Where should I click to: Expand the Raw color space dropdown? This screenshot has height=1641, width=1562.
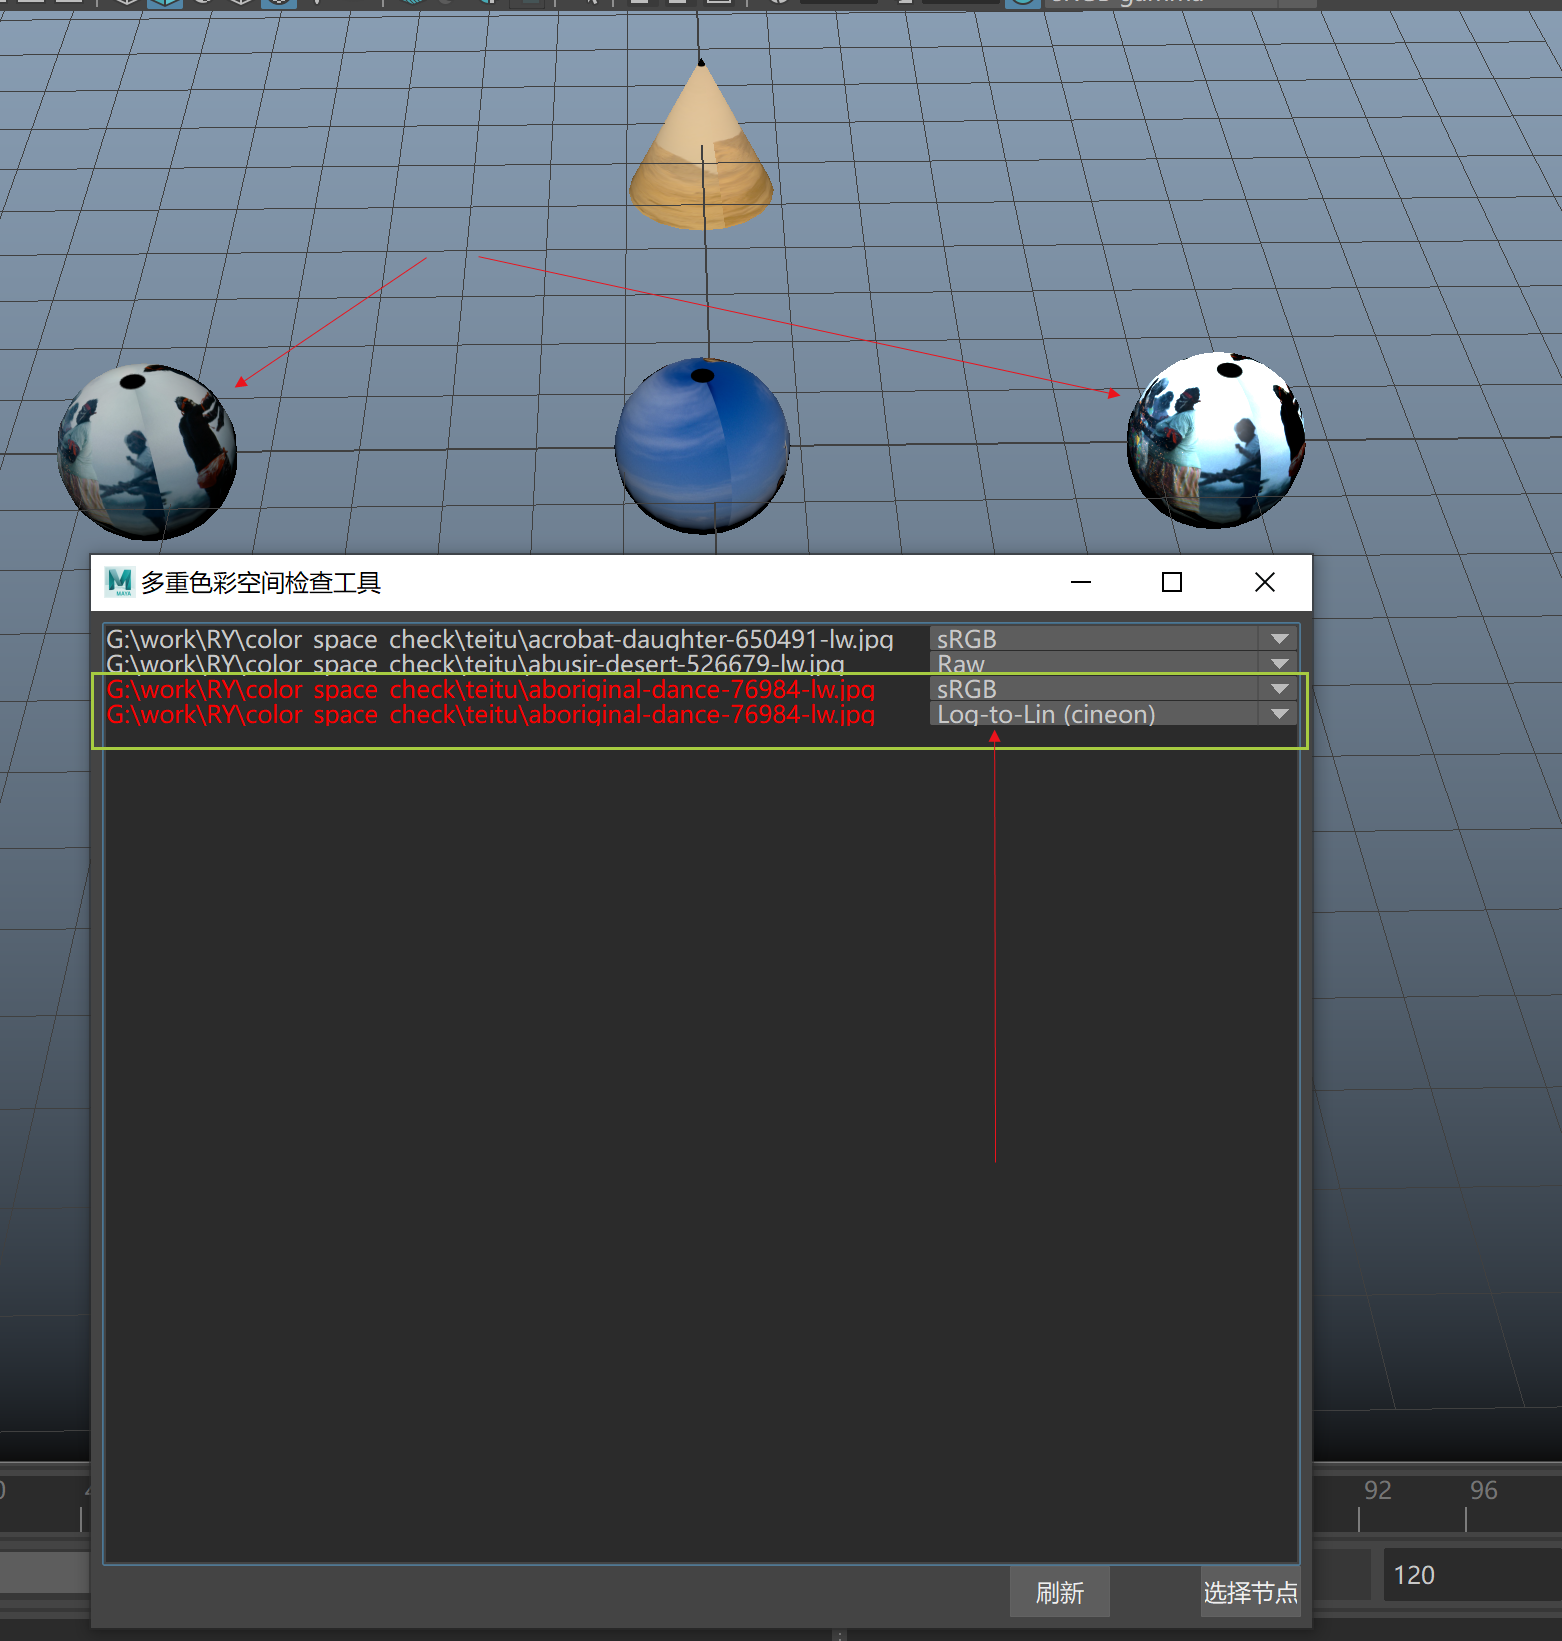point(1112,664)
